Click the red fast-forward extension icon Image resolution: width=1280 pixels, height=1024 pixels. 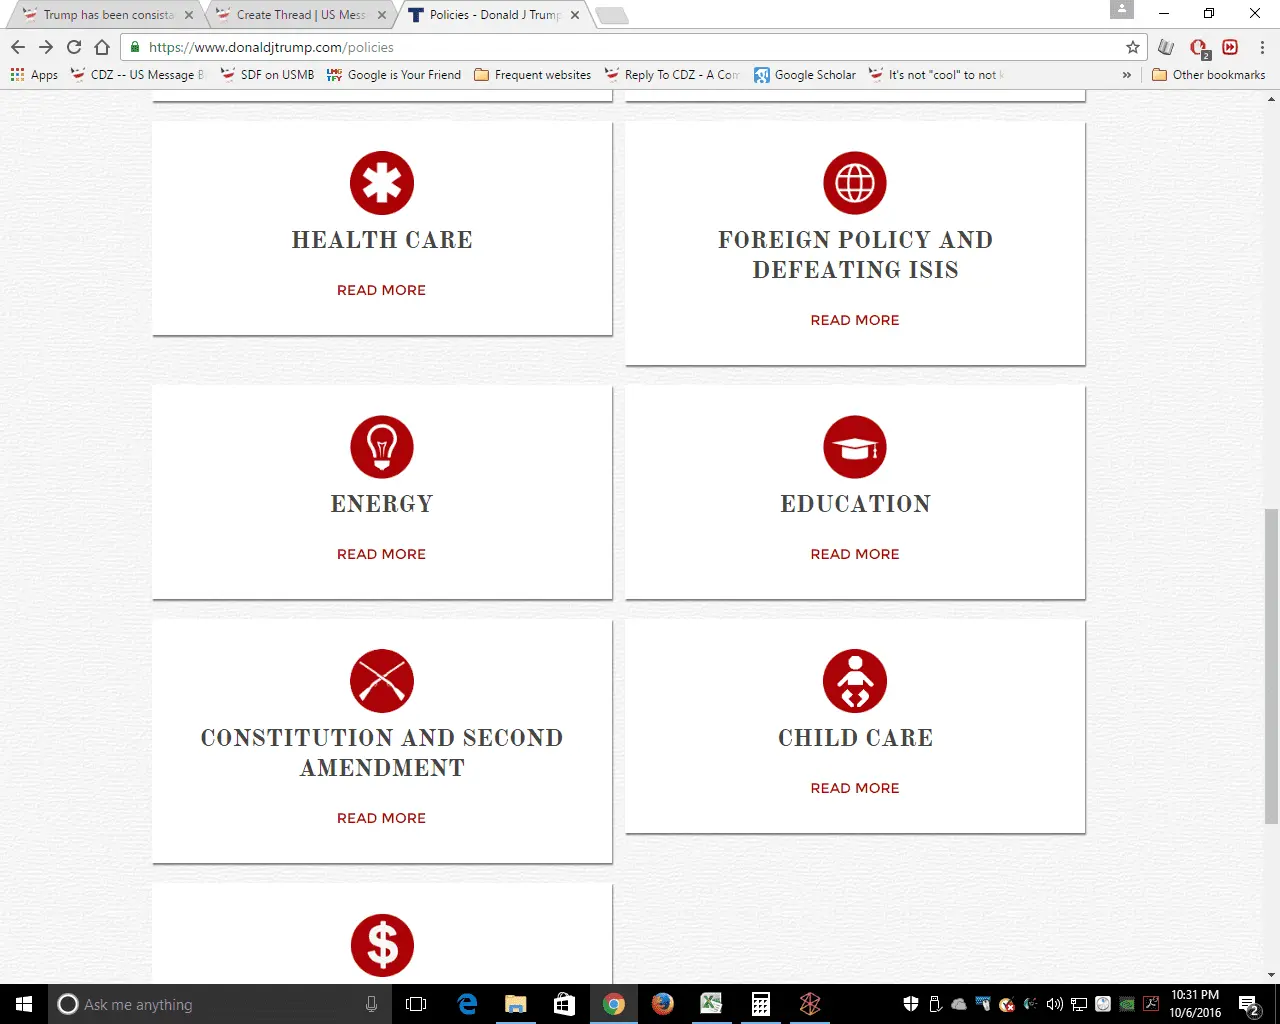pyautogui.click(x=1230, y=47)
